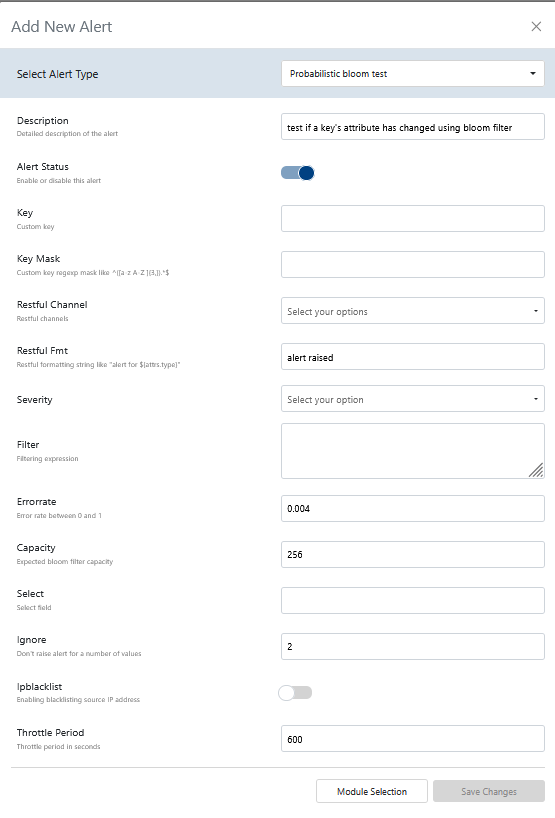Image resolution: width=555 pixels, height=818 pixels.
Task: Open the Severity option dropdown
Action: [413, 399]
